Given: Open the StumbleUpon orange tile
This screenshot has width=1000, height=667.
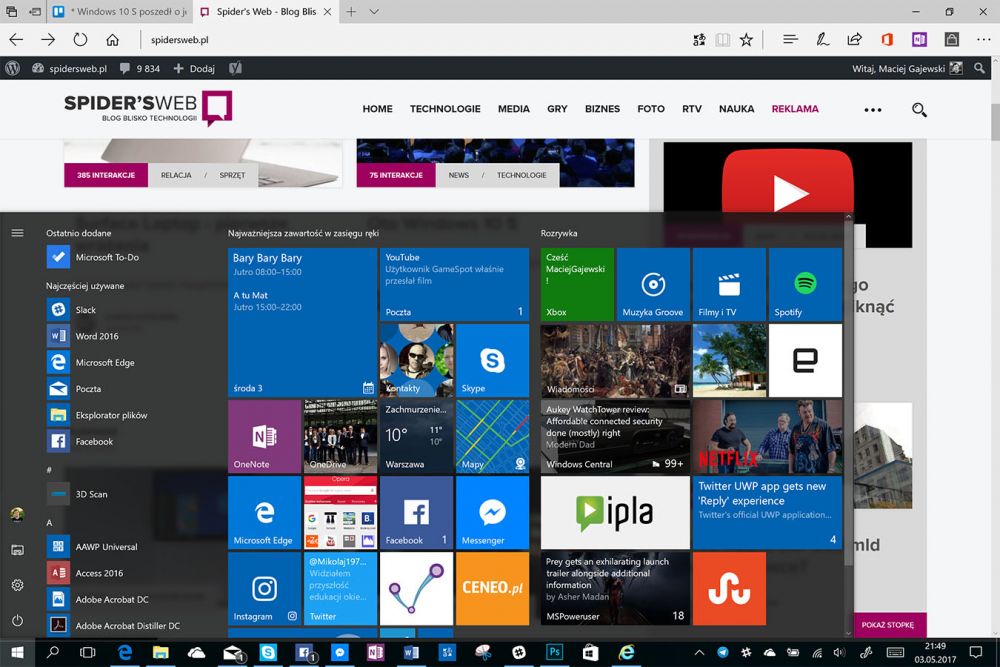Looking at the screenshot, I should tap(729, 589).
